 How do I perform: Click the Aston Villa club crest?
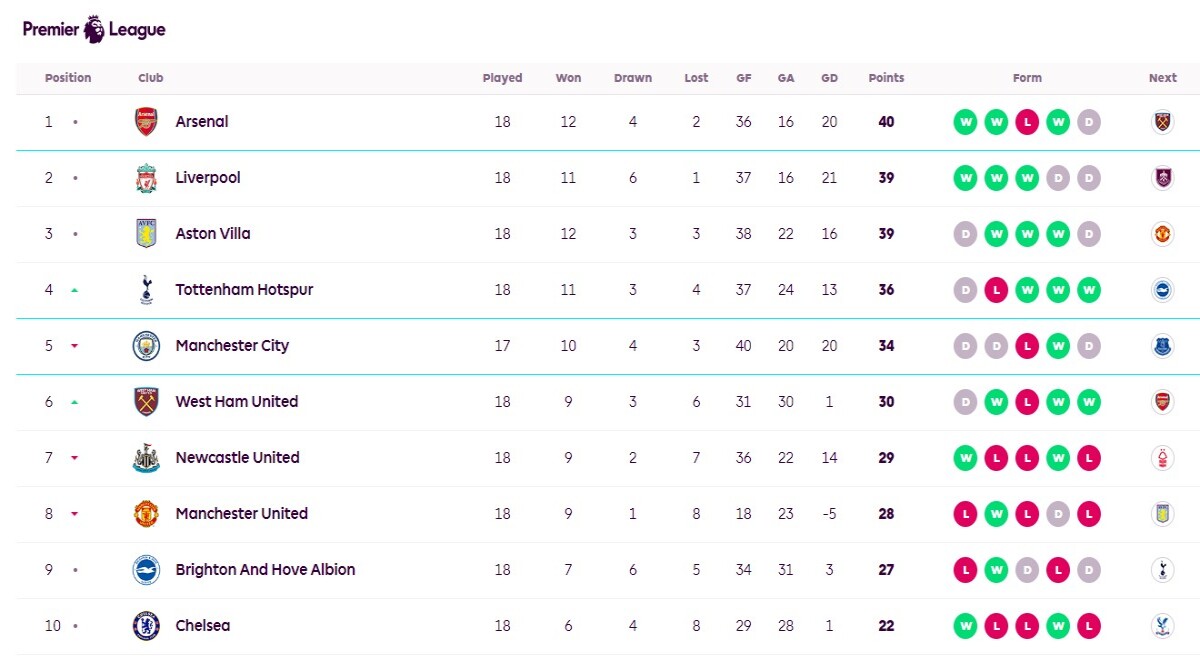146,234
